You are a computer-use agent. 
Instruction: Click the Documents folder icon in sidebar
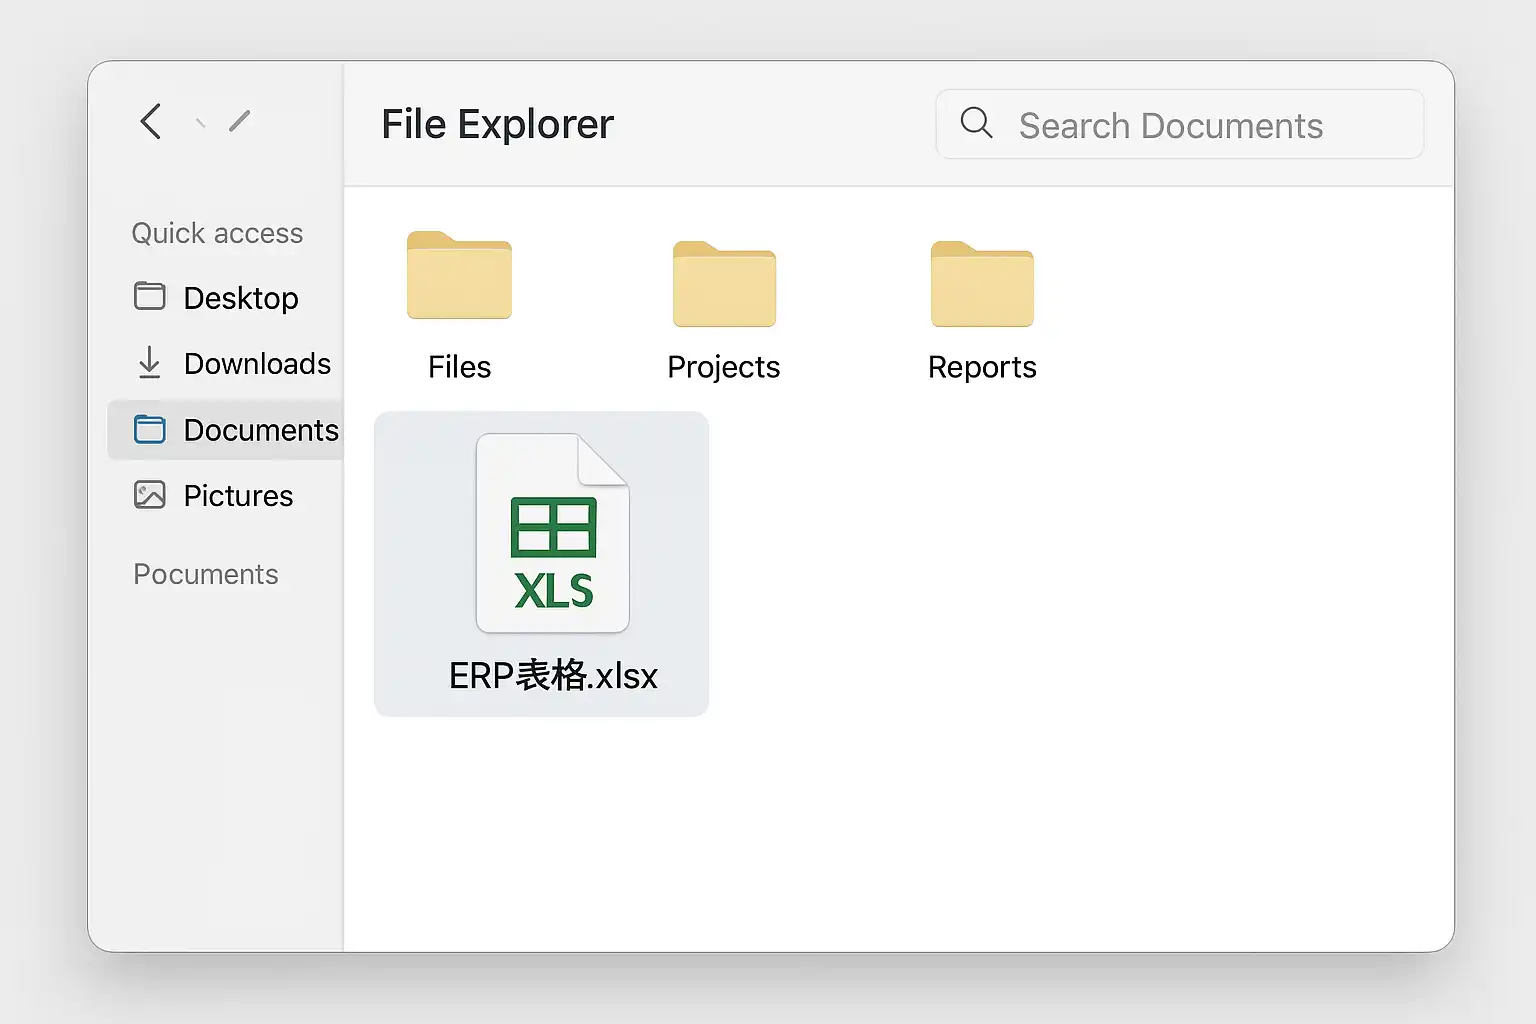click(150, 429)
